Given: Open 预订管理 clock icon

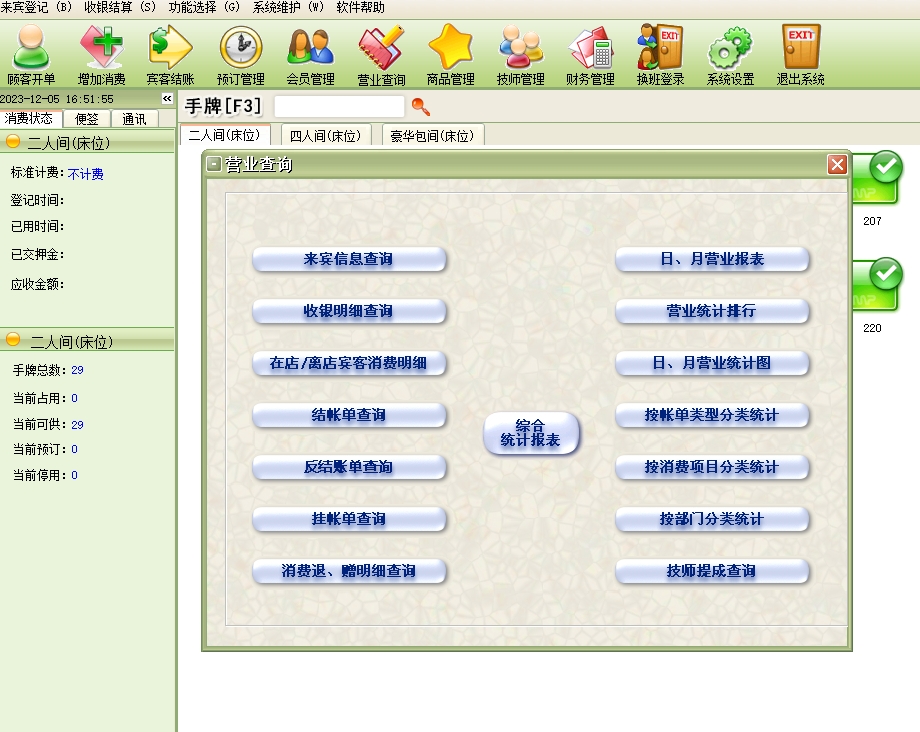Looking at the screenshot, I should (241, 54).
